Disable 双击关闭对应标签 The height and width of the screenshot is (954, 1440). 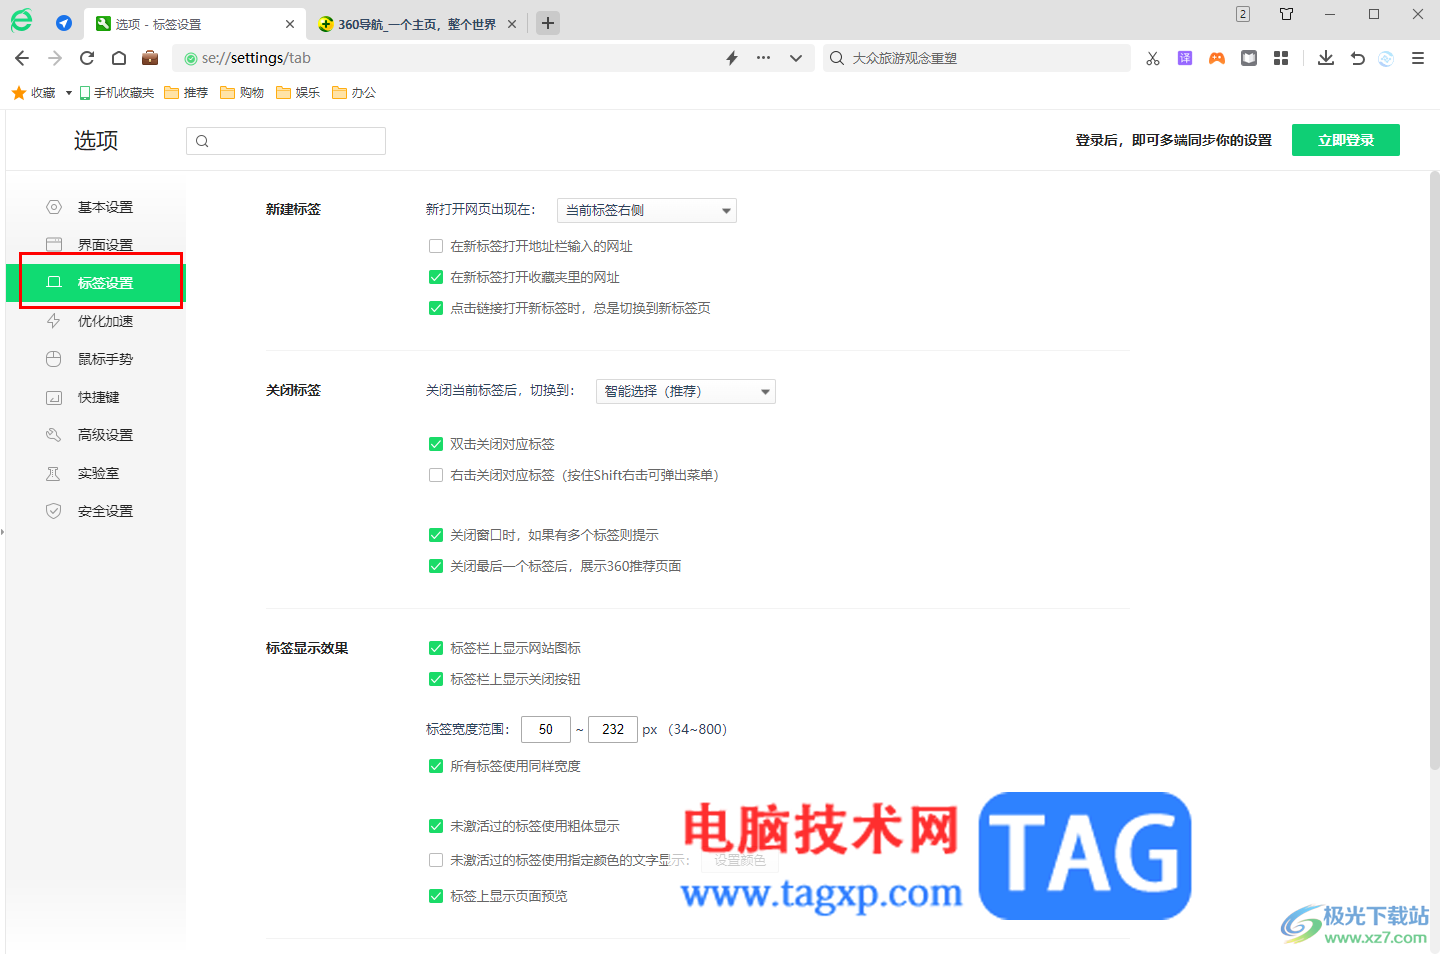coord(436,443)
